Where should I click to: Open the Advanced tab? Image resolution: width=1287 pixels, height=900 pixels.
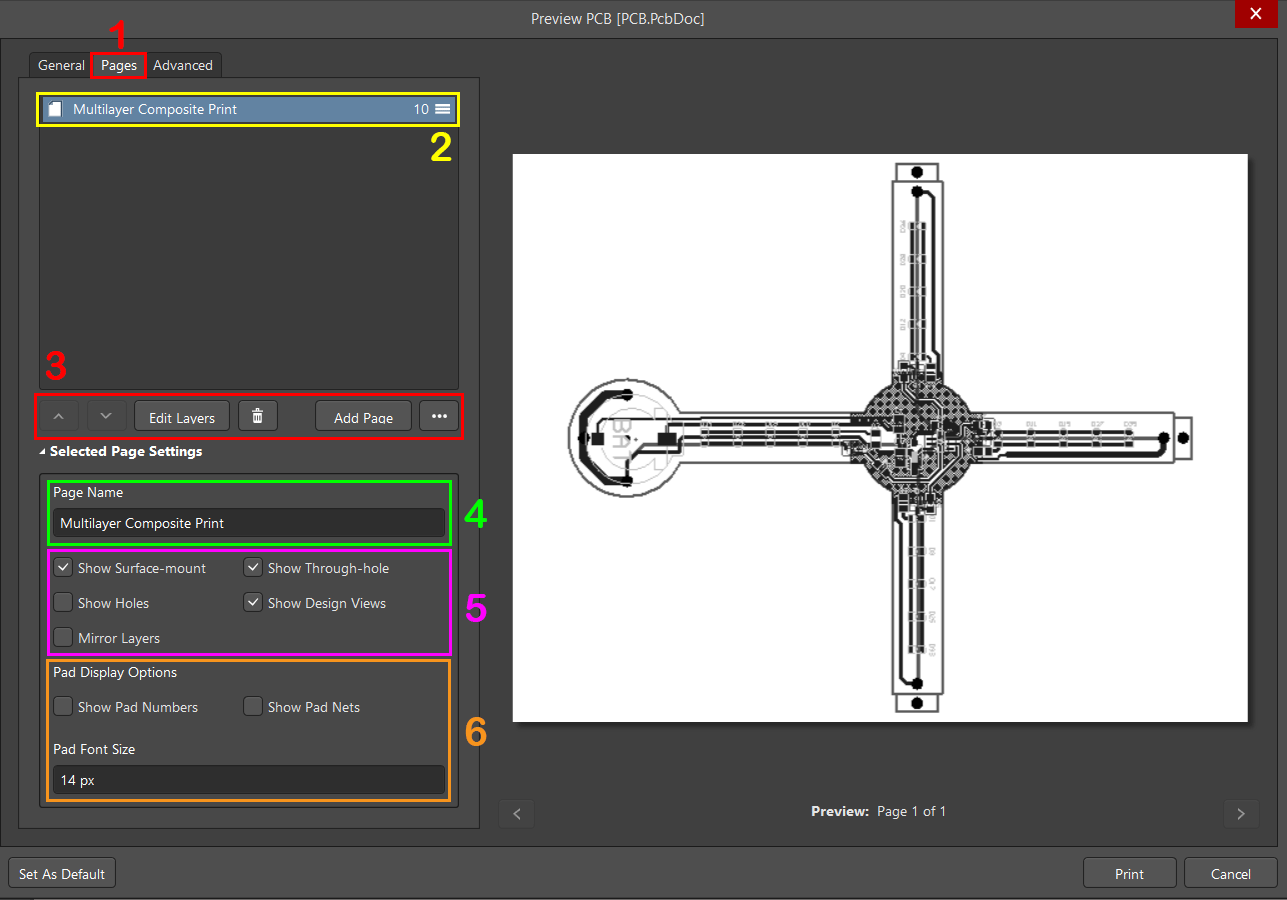(182, 65)
